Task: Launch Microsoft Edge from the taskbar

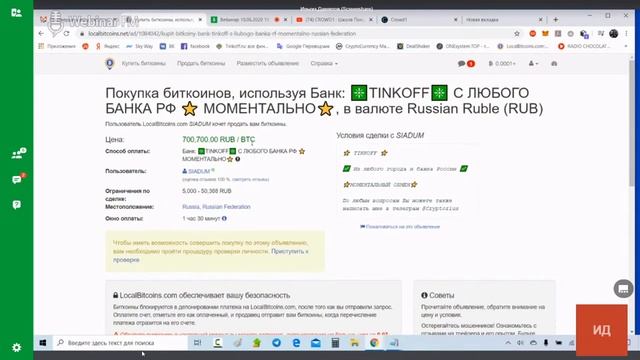Action: [x=296, y=343]
